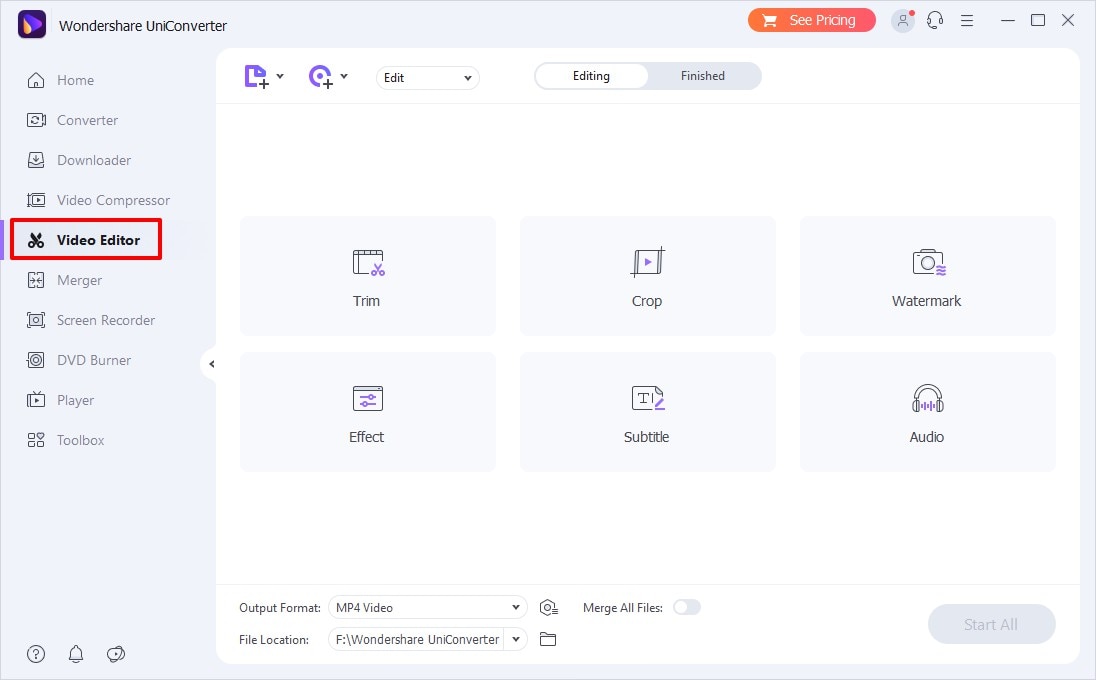
Task: Go to DVD Burner section
Action: 78,360
